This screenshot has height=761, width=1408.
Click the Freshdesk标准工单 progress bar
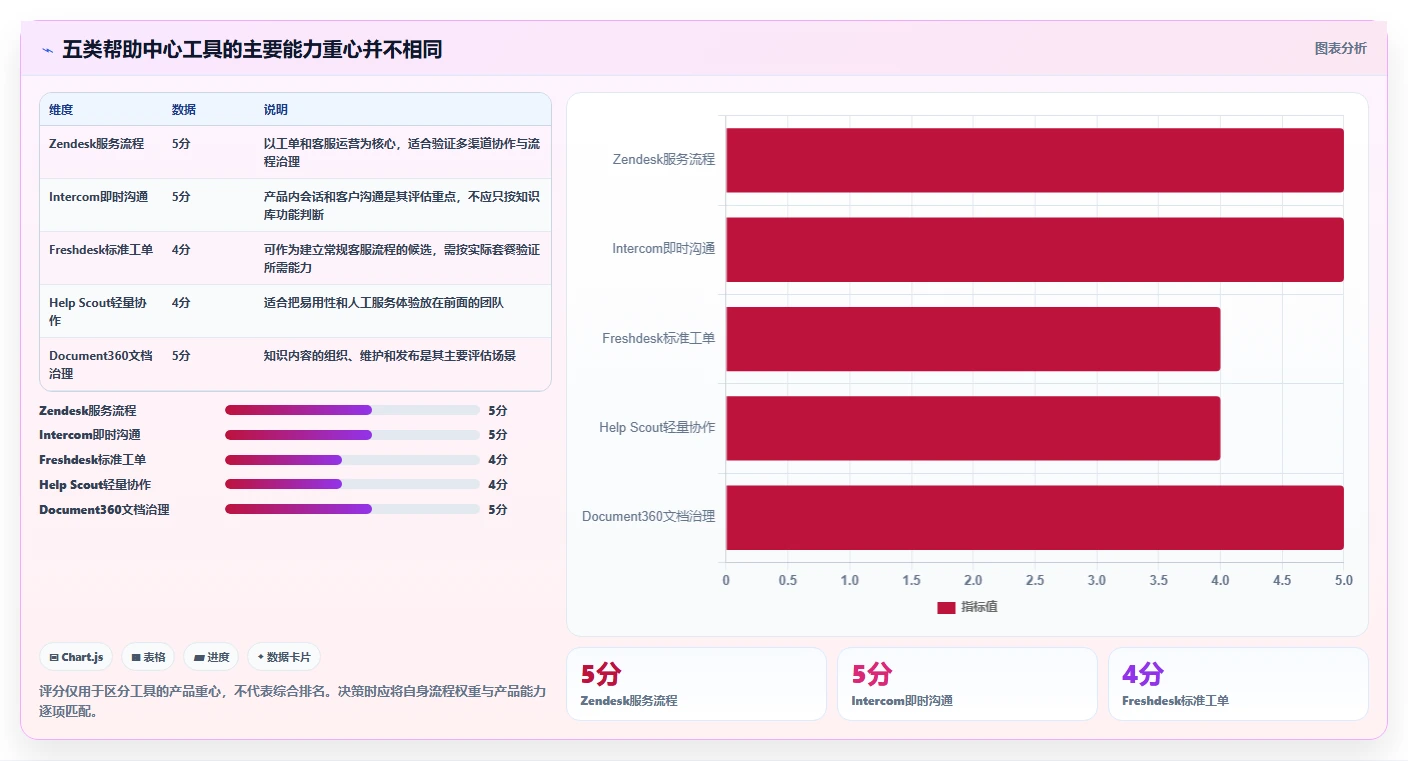pos(352,460)
